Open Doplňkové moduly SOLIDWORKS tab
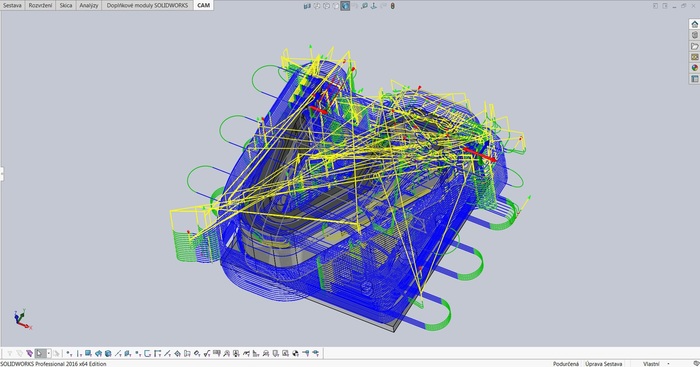700x367 pixels. click(x=147, y=5)
